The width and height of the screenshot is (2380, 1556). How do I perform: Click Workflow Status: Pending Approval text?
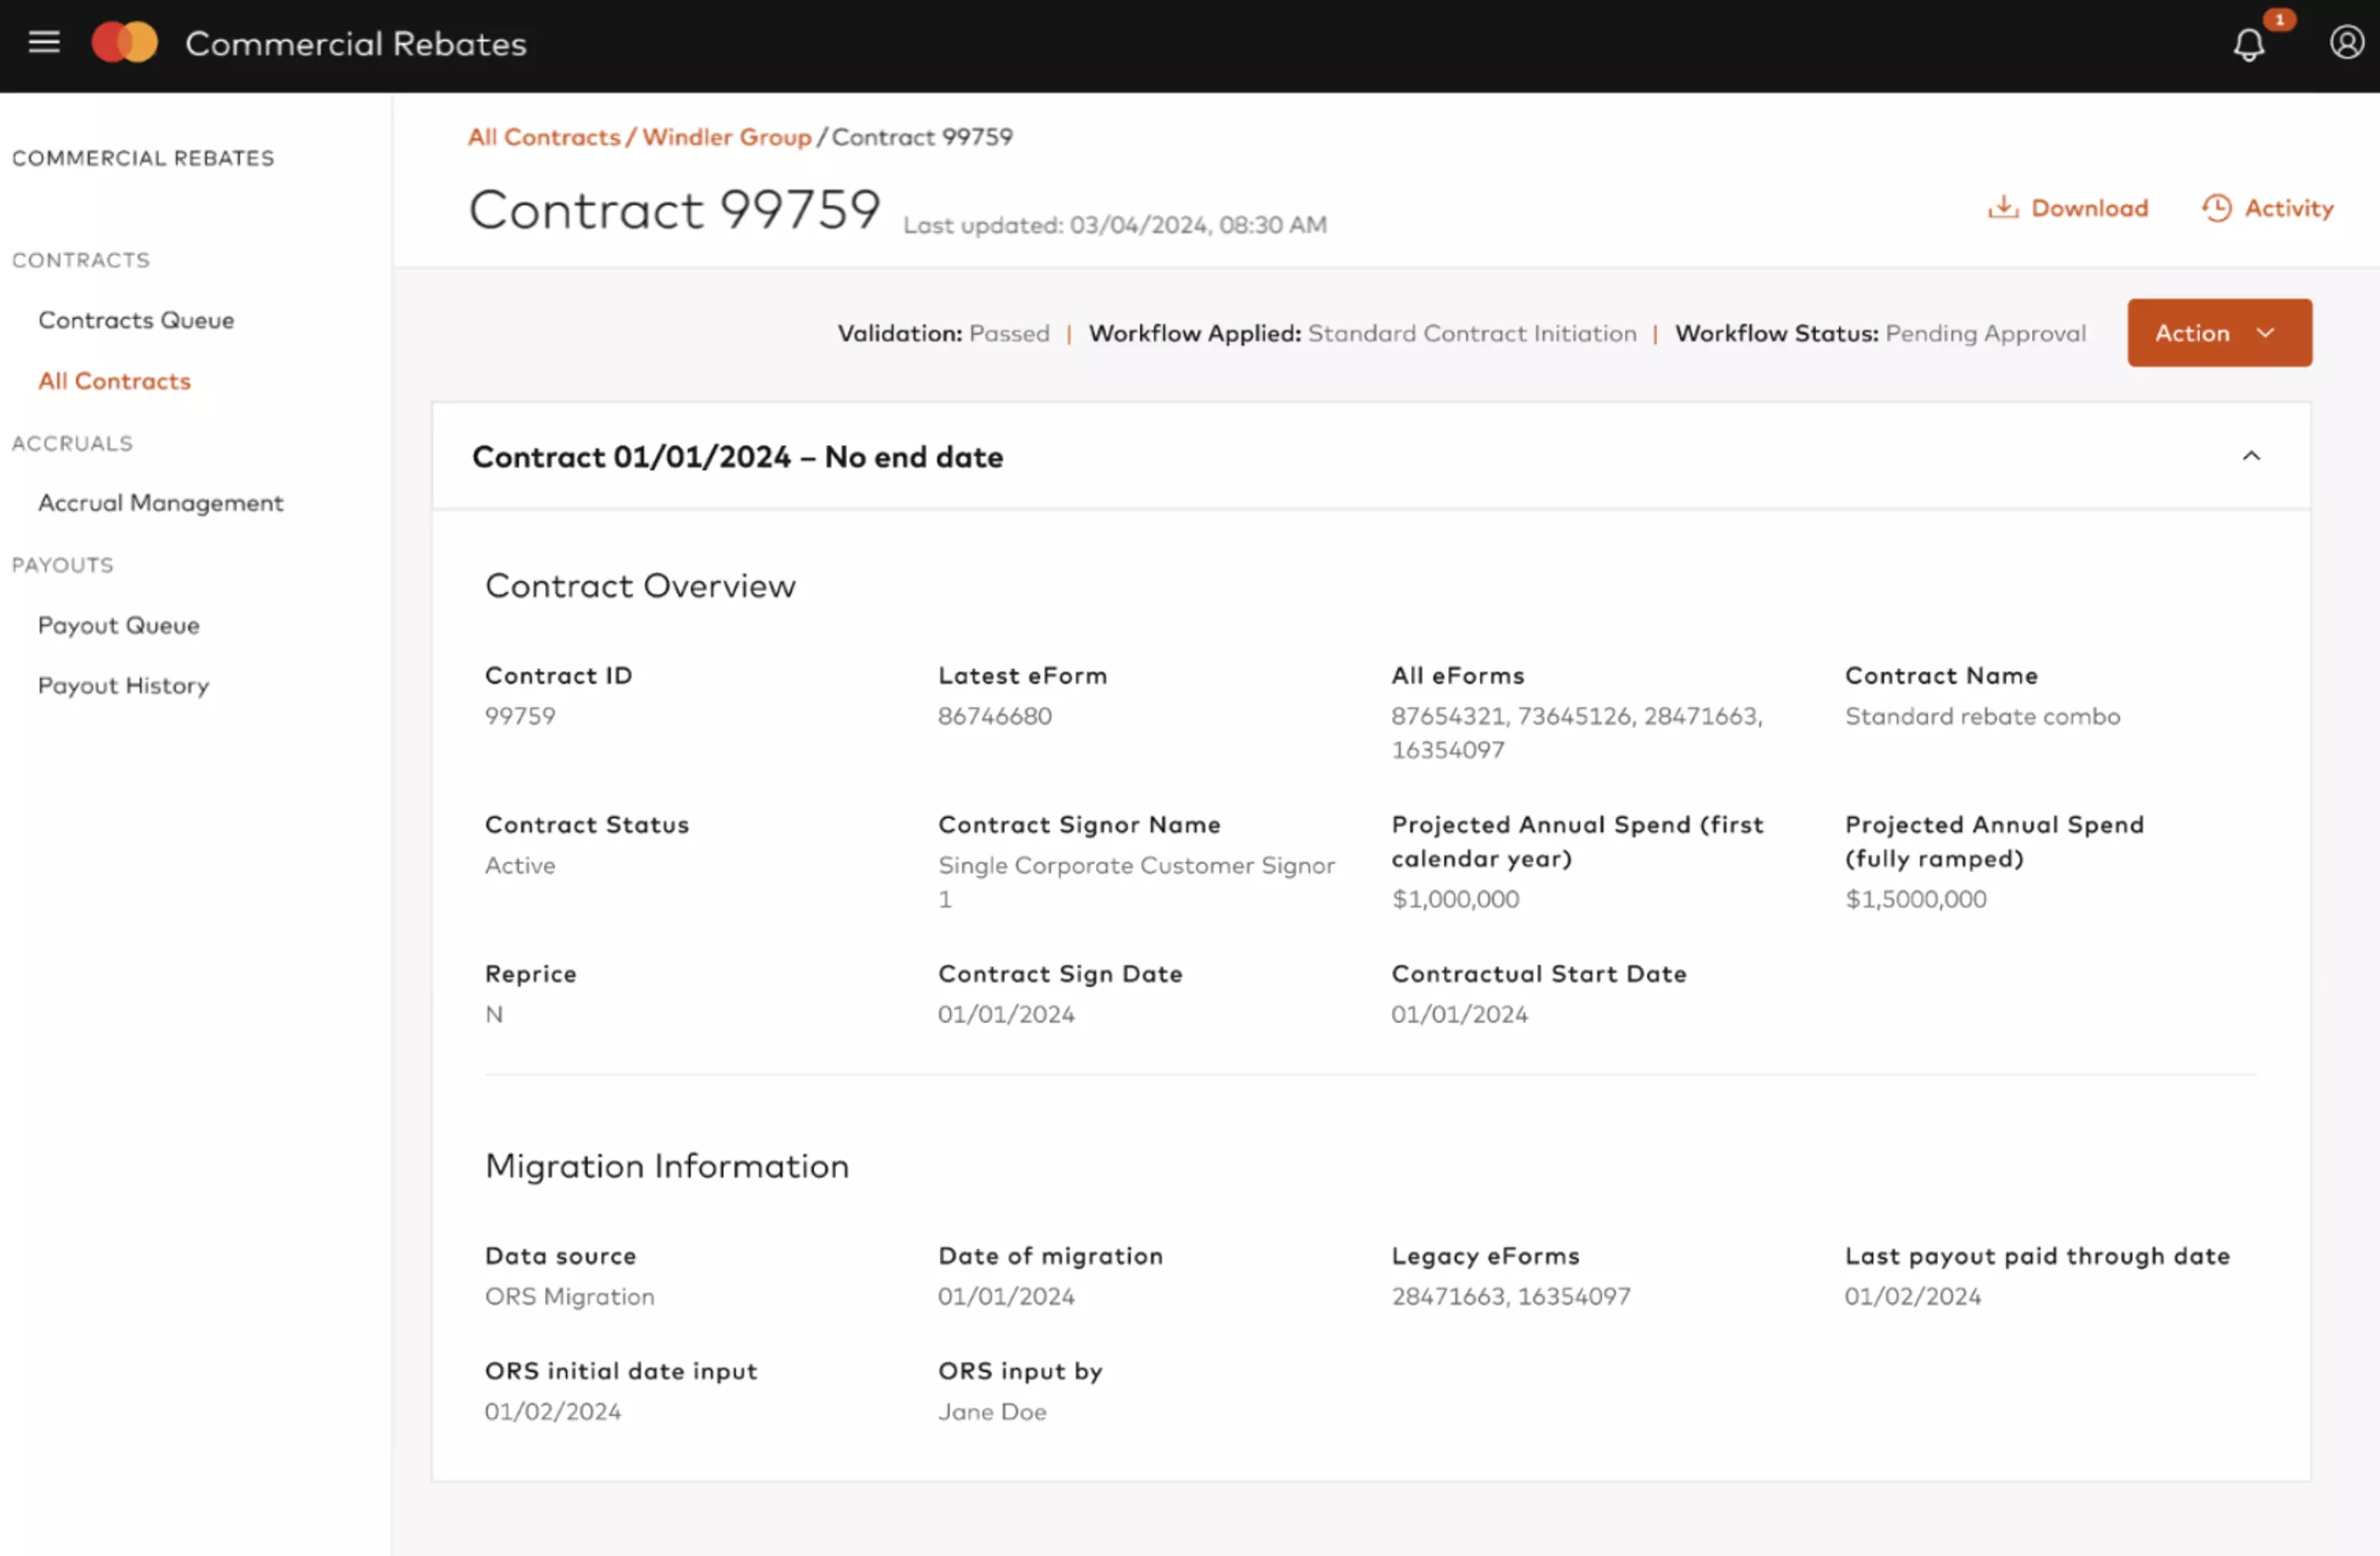tap(1880, 333)
